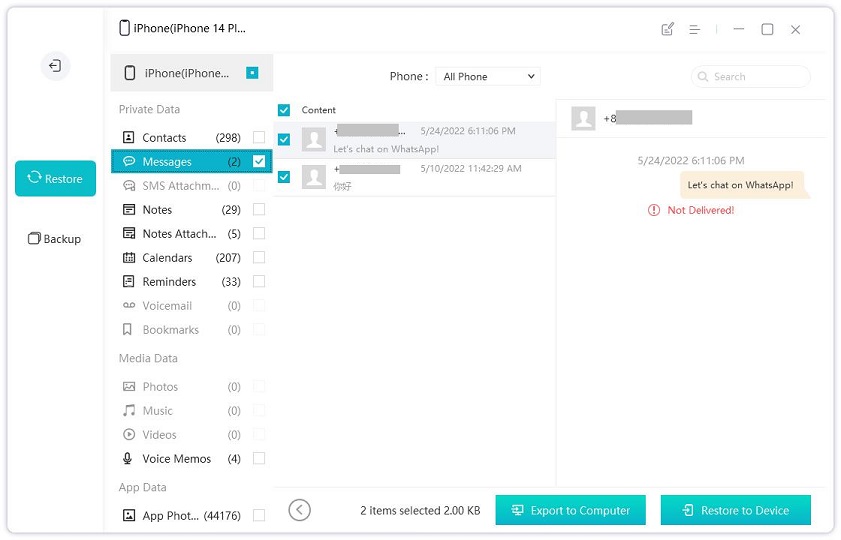Image resolution: width=841 pixels, height=540 pixels.
Task: Uncheck the Messages category checkbox
Action: click(259, 162)
